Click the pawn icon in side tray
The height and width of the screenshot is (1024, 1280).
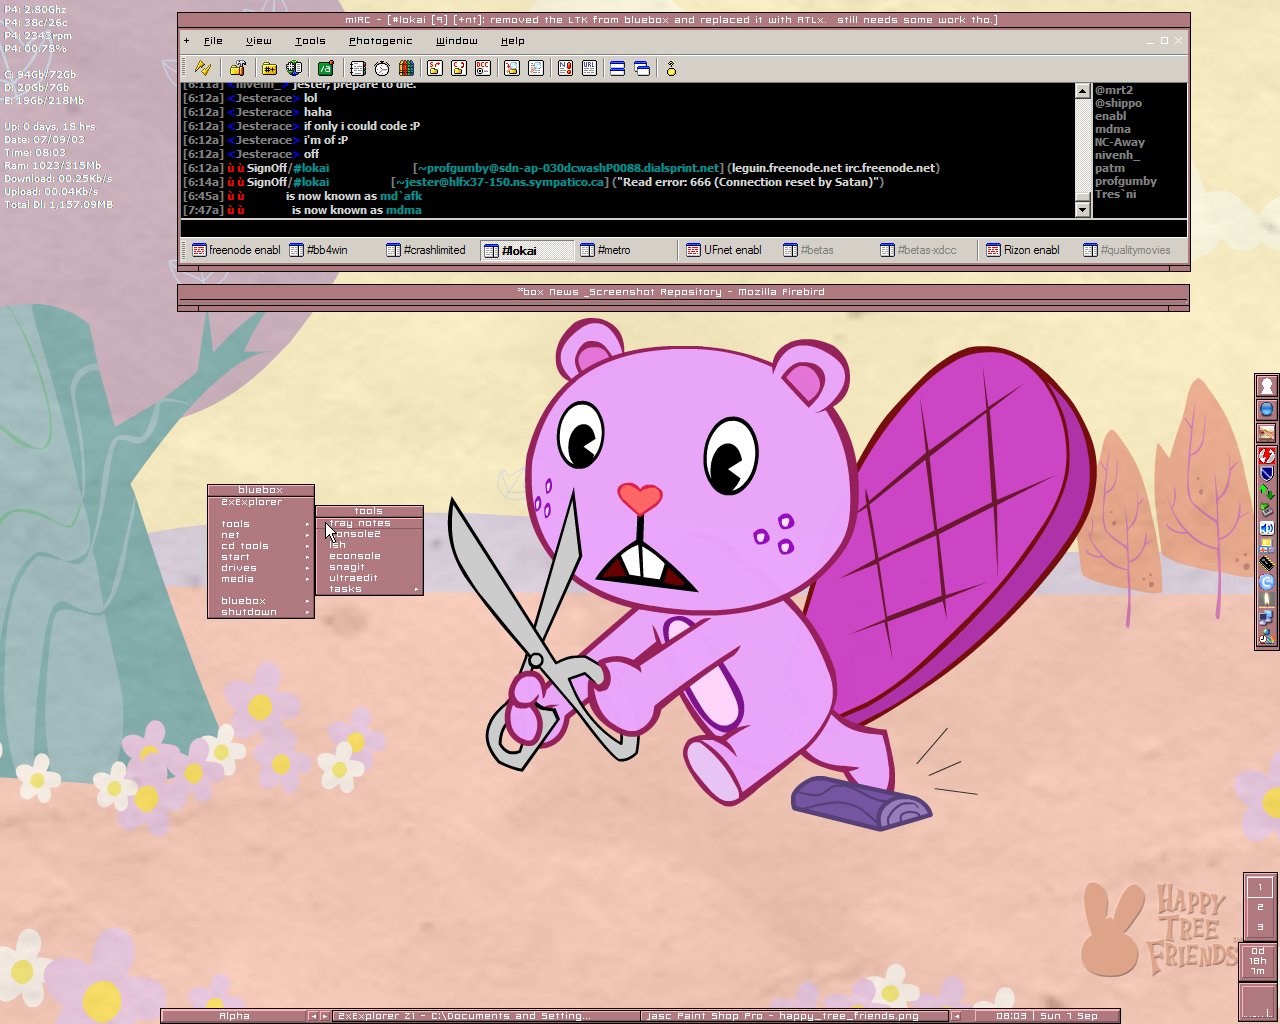1267,386
